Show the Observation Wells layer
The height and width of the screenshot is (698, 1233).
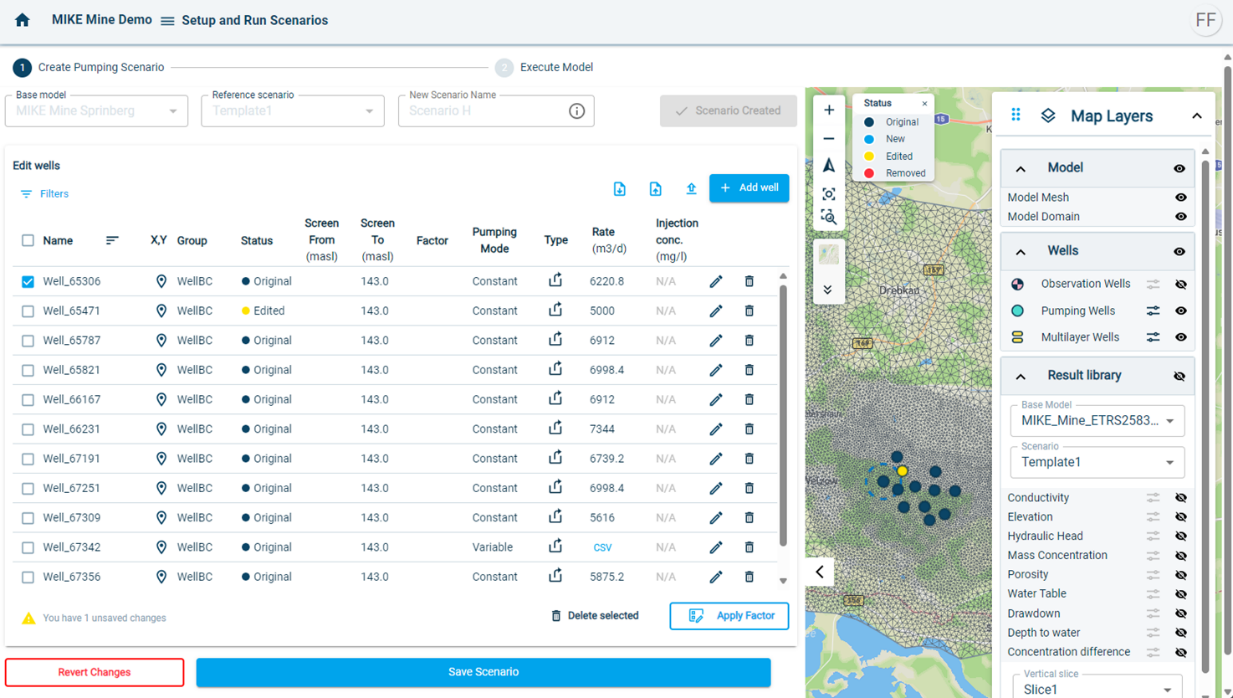click(x=1181, y=285)
